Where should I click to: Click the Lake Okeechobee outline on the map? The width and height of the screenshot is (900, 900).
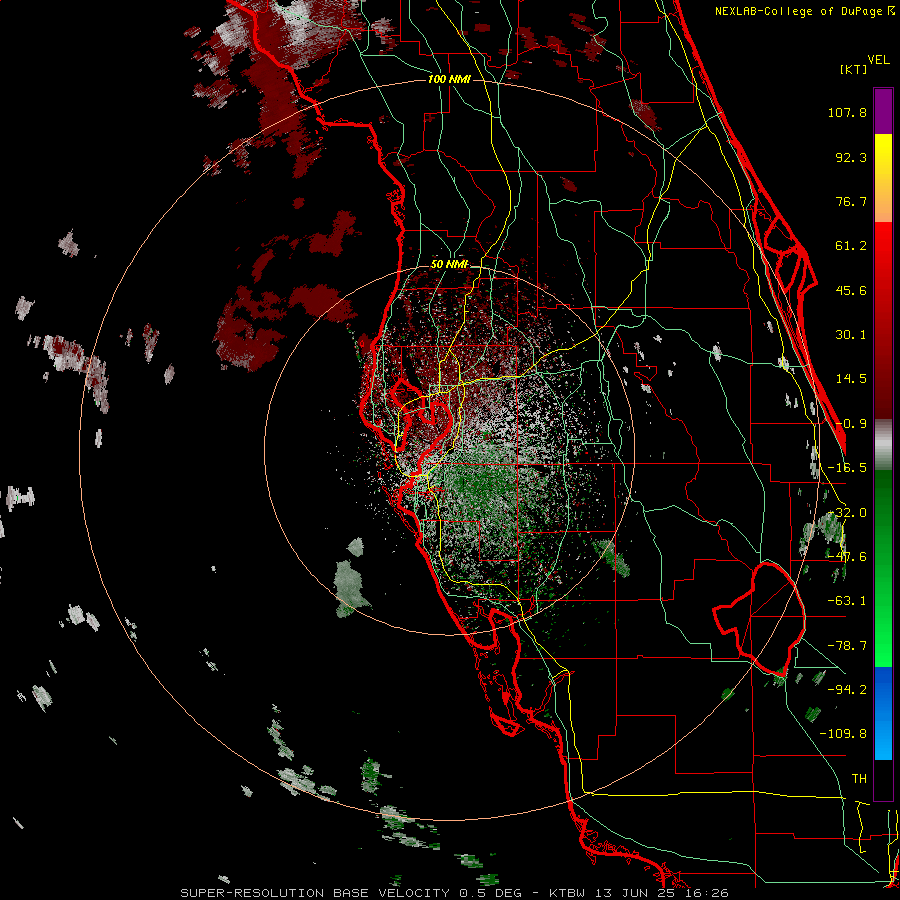[759, 619]
